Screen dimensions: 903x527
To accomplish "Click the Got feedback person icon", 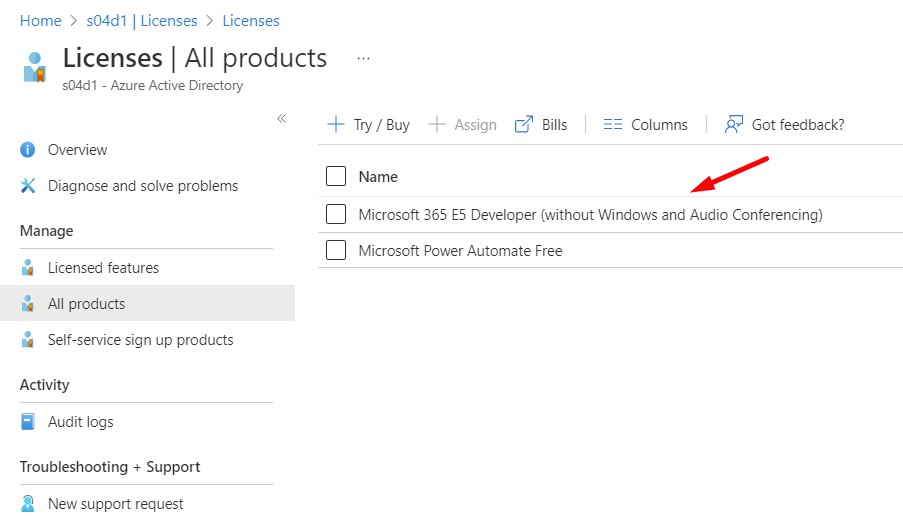I will point(734,125).
